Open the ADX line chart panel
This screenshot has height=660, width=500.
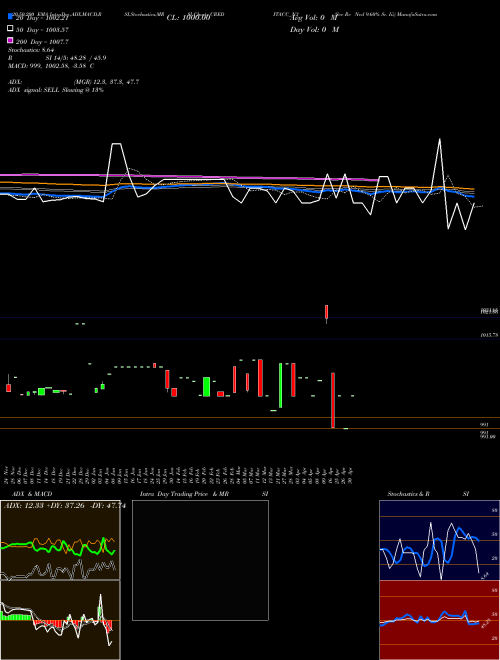(x=60, y=540)
